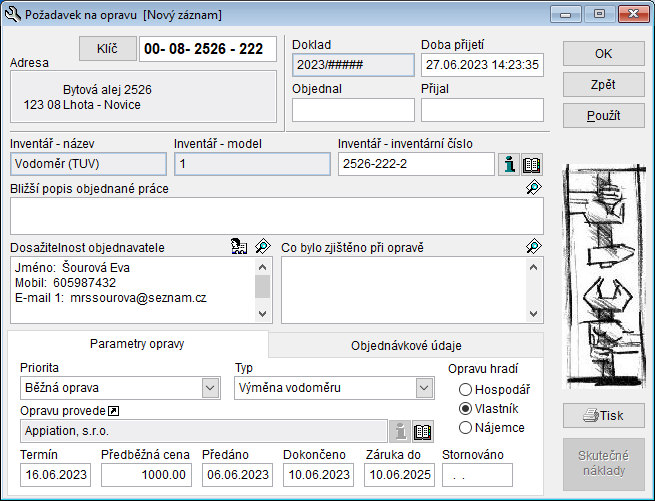Viewport: 655px width, 501px height.
Task: Click the Předběžná cena input field
Action: pyautogui.click(x=146, y=474)
